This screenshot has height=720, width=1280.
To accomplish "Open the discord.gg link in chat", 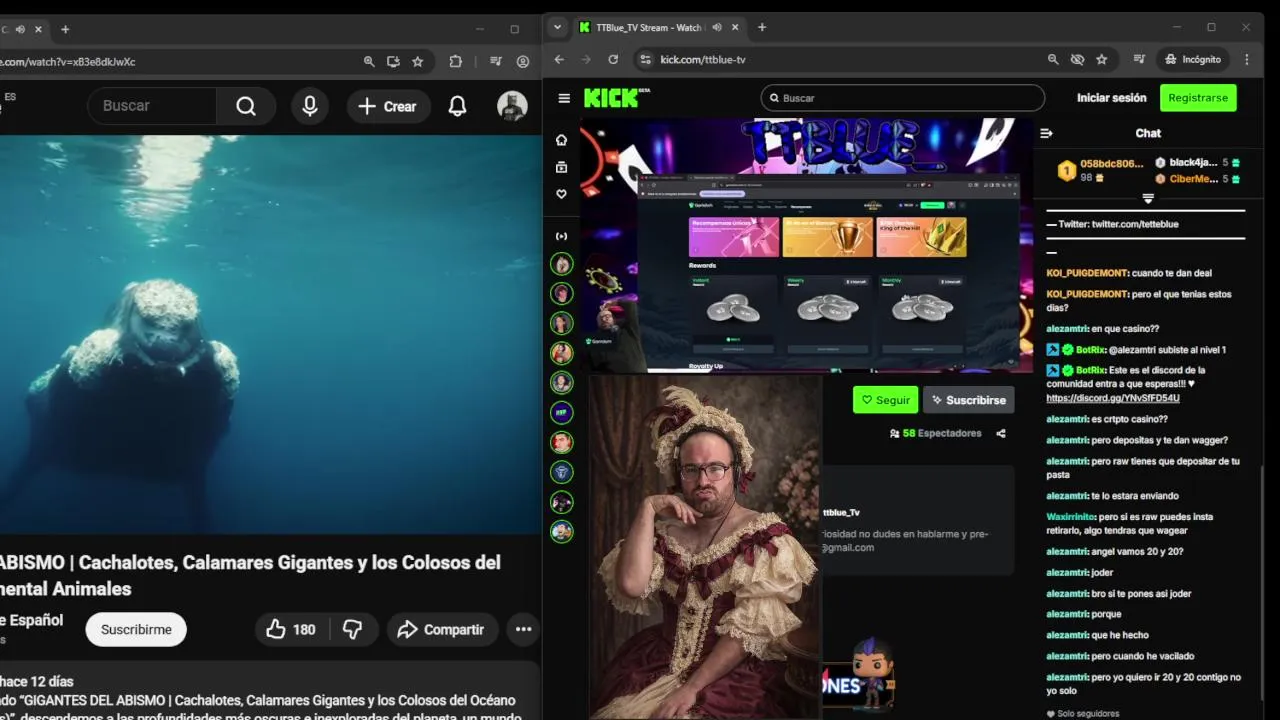I will [1113, 398].
